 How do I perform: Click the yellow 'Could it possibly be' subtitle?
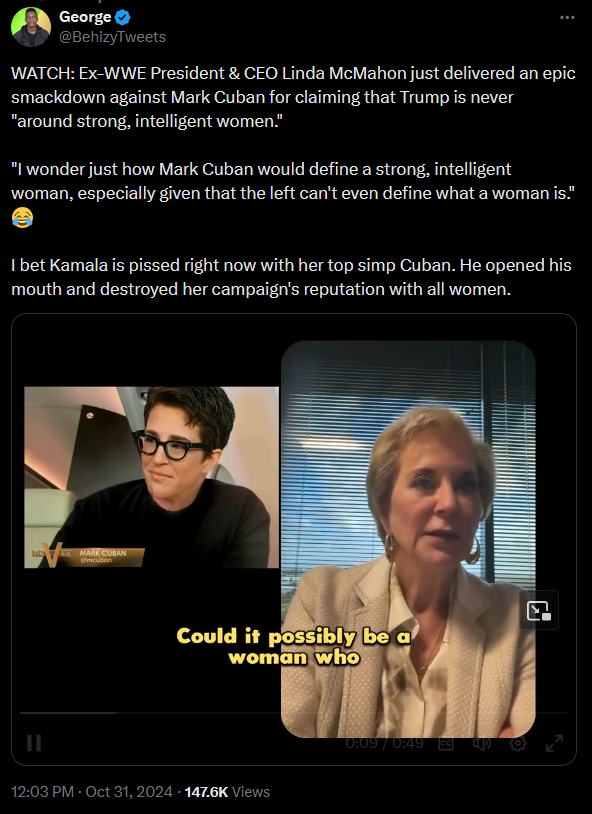[294, 646]
